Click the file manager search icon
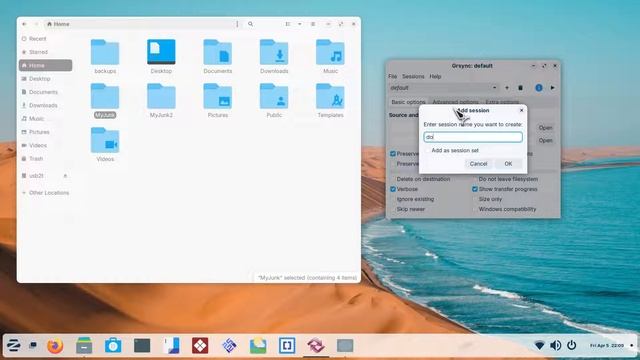Screen dimensions: 640x360 (x=250, y=24)
